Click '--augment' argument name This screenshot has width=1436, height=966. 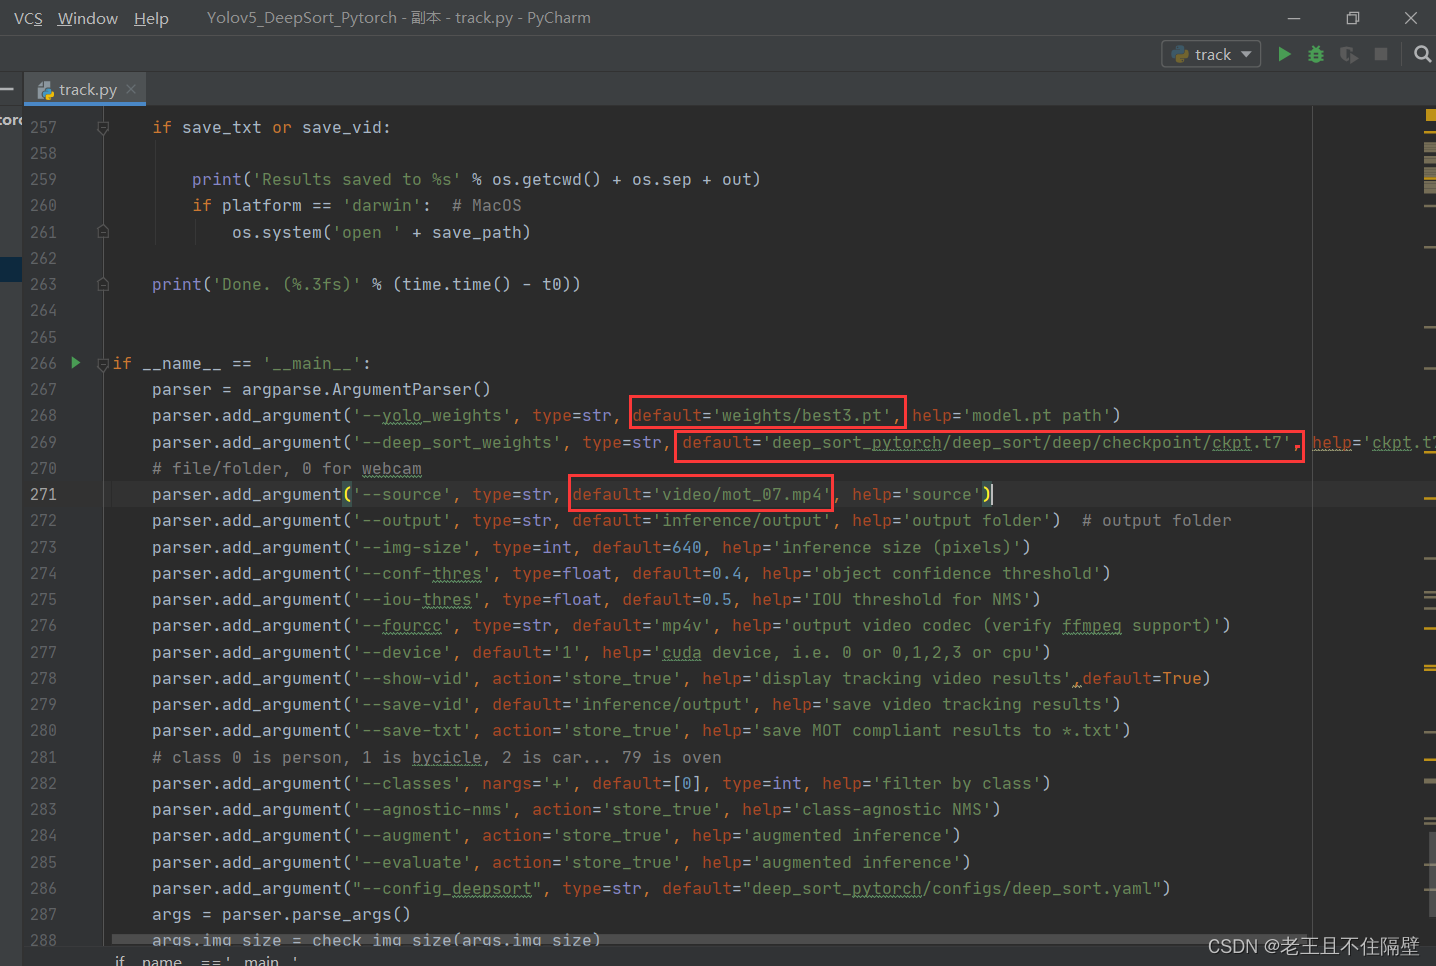(x=407, y=835)
